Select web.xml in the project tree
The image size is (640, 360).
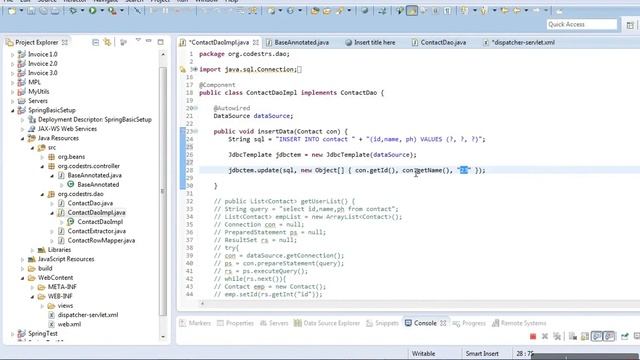click(69, 324)
